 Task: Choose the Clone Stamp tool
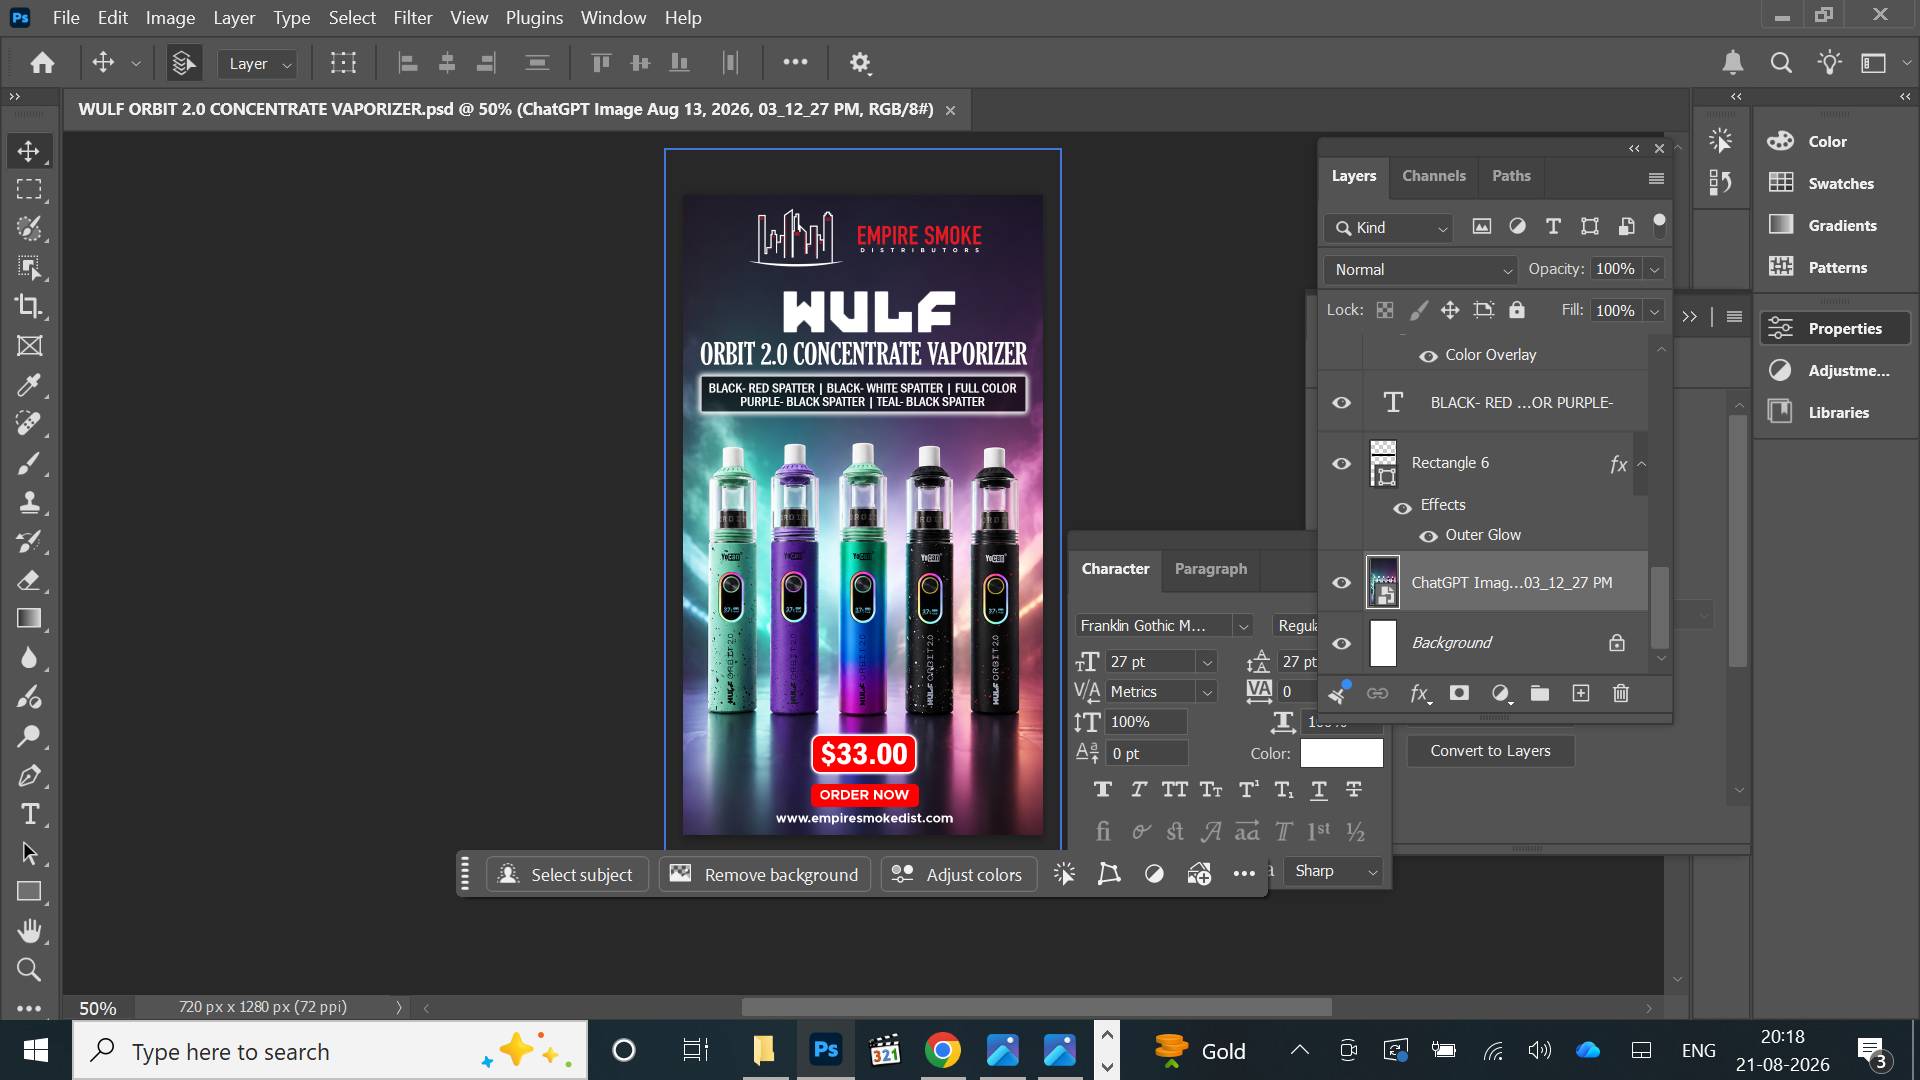[29, 502]
